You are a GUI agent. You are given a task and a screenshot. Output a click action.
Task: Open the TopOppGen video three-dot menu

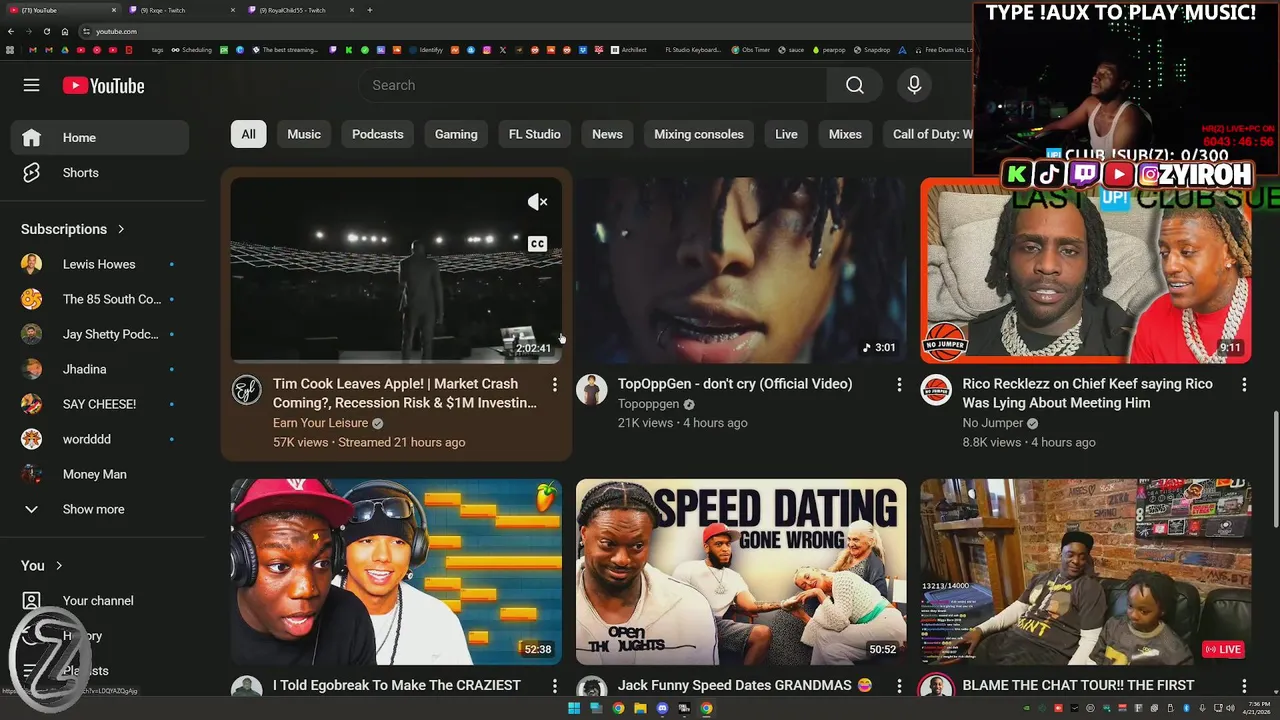(899, 384)
